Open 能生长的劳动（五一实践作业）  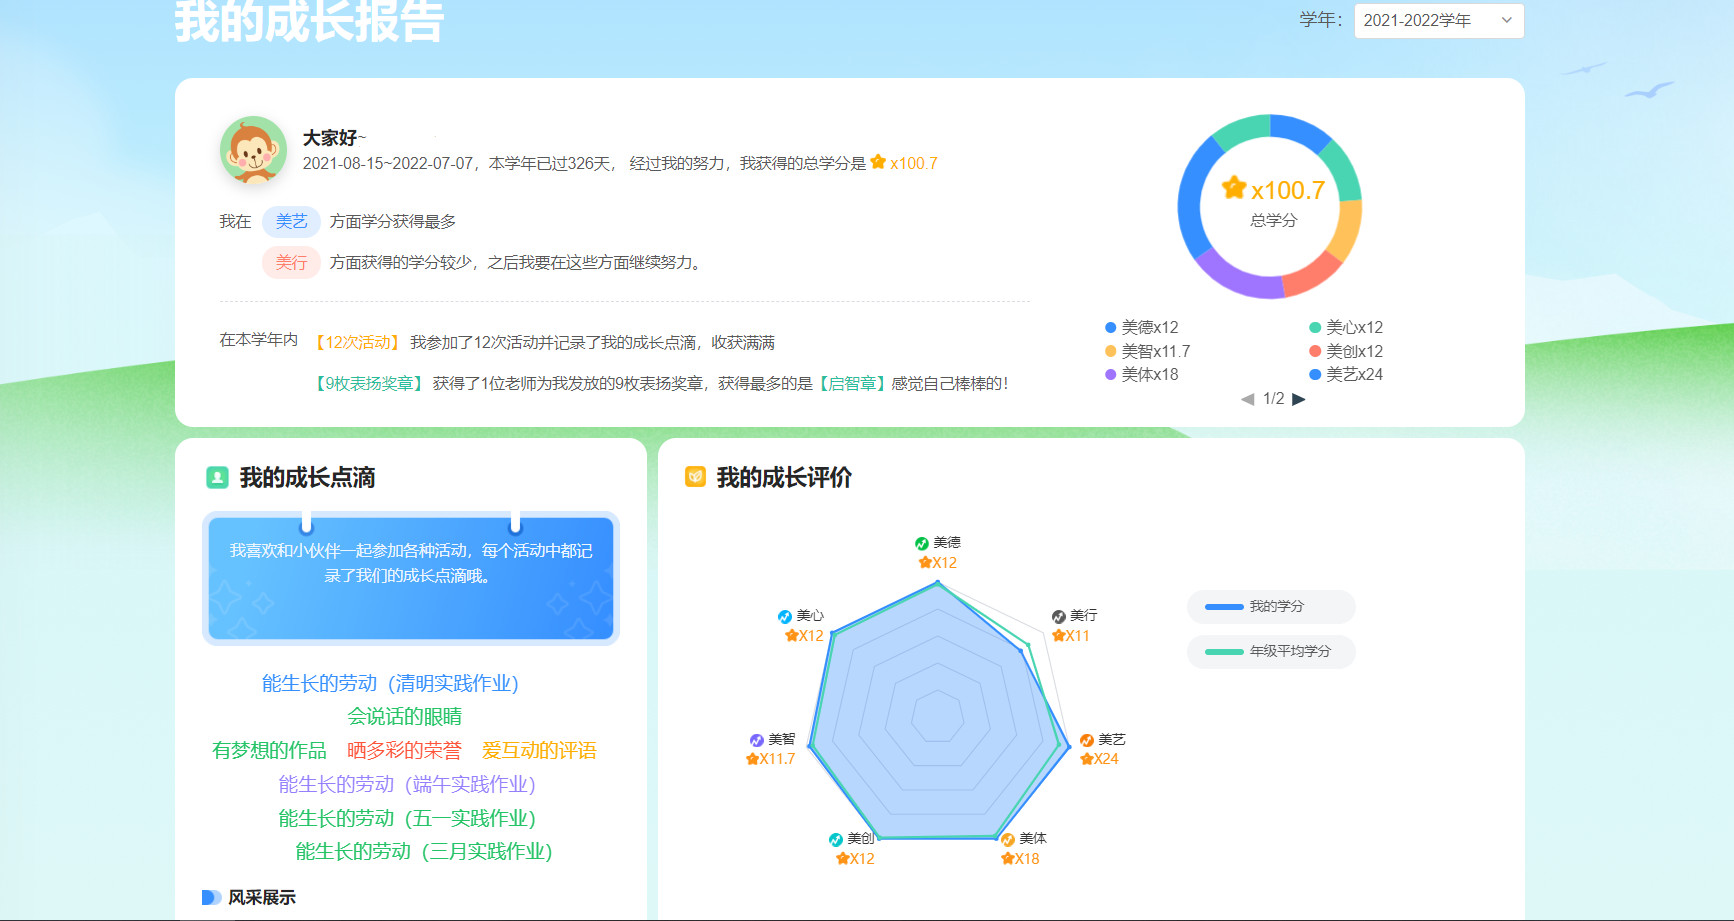(407, 819)
